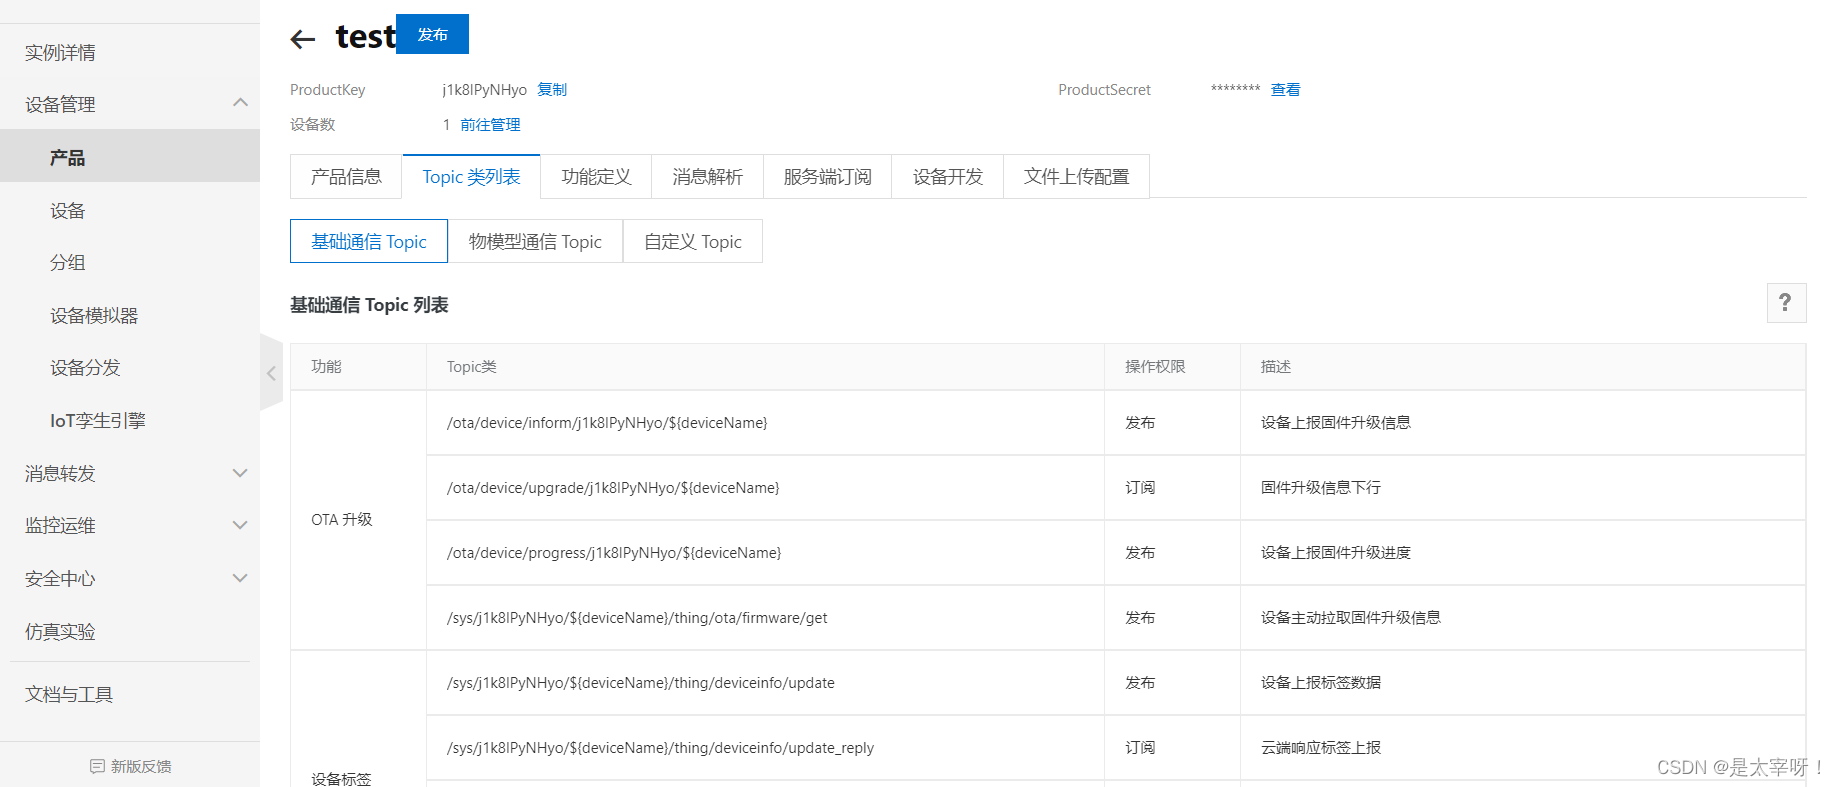Open the help question mark icon
This screenshot has width=1836, height=787.
tap(1786, 302)
